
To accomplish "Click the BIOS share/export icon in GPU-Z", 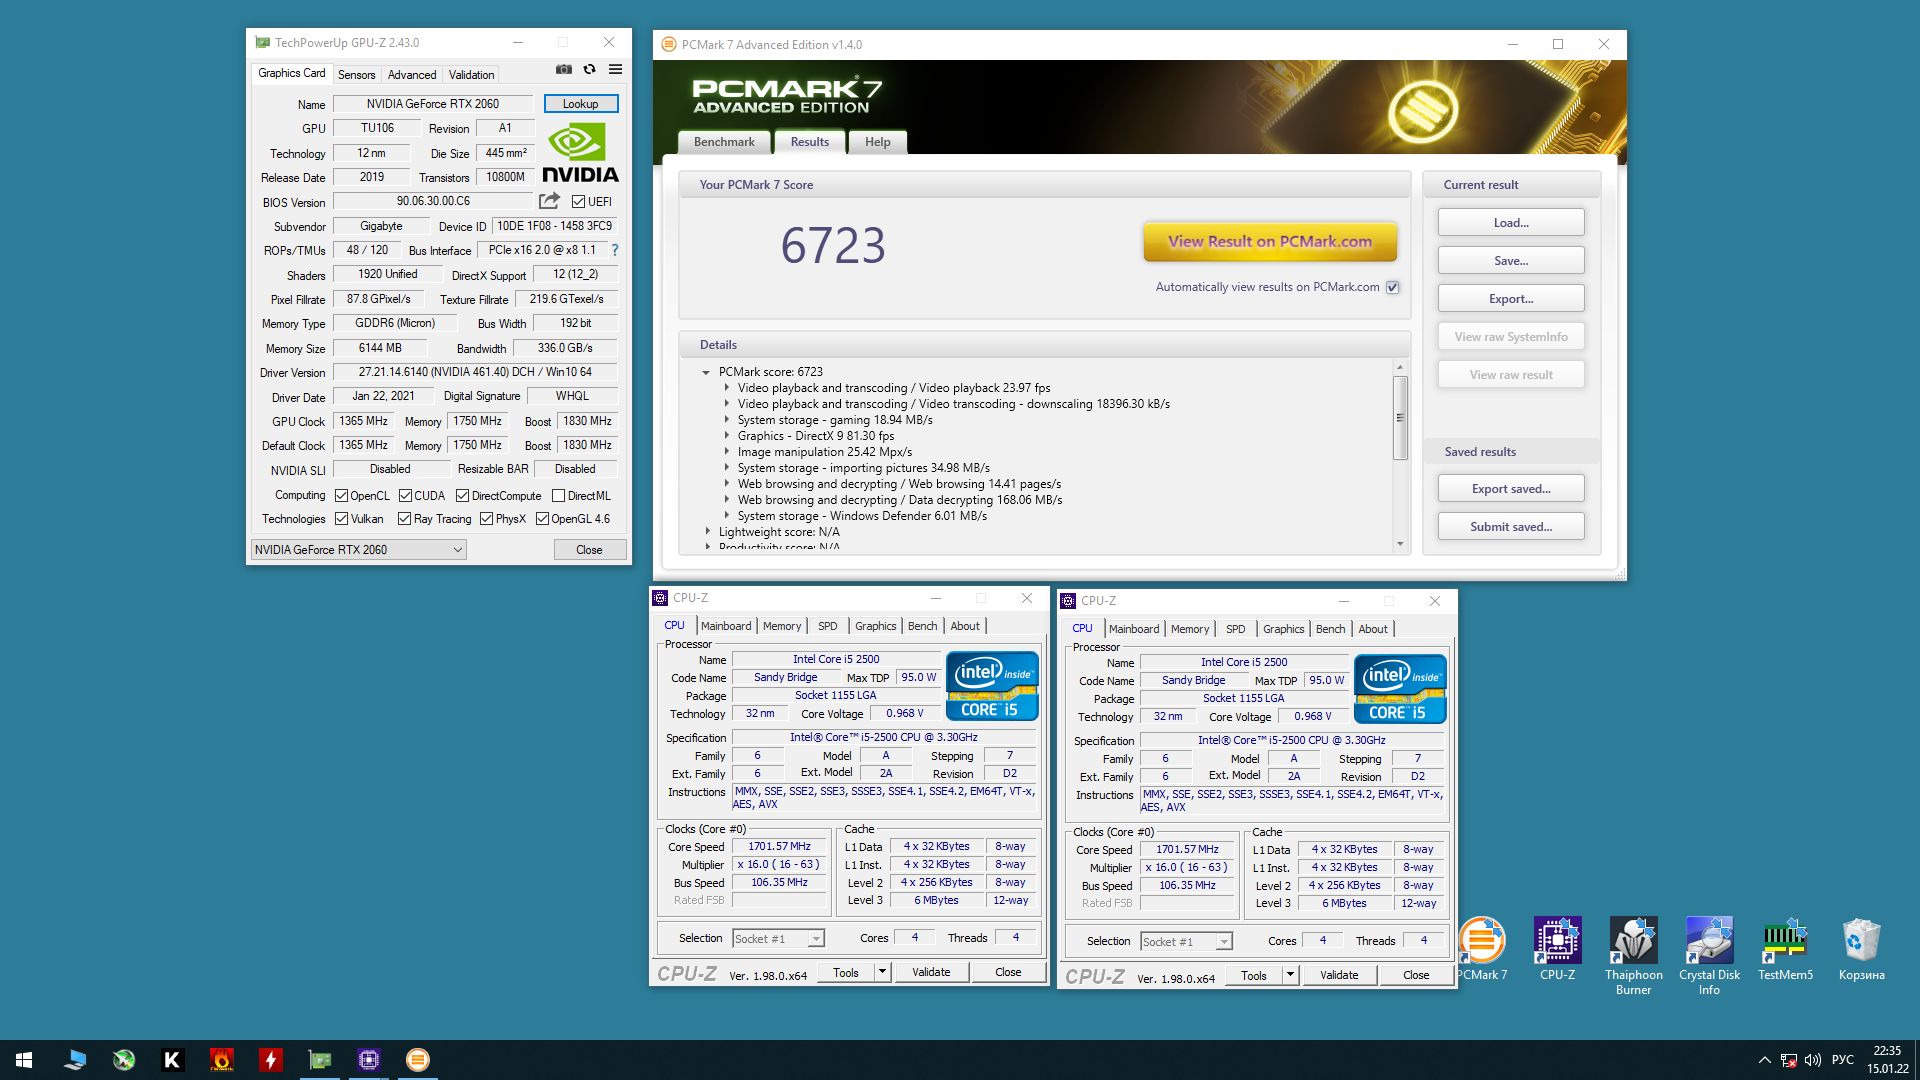I will point(549,201).
